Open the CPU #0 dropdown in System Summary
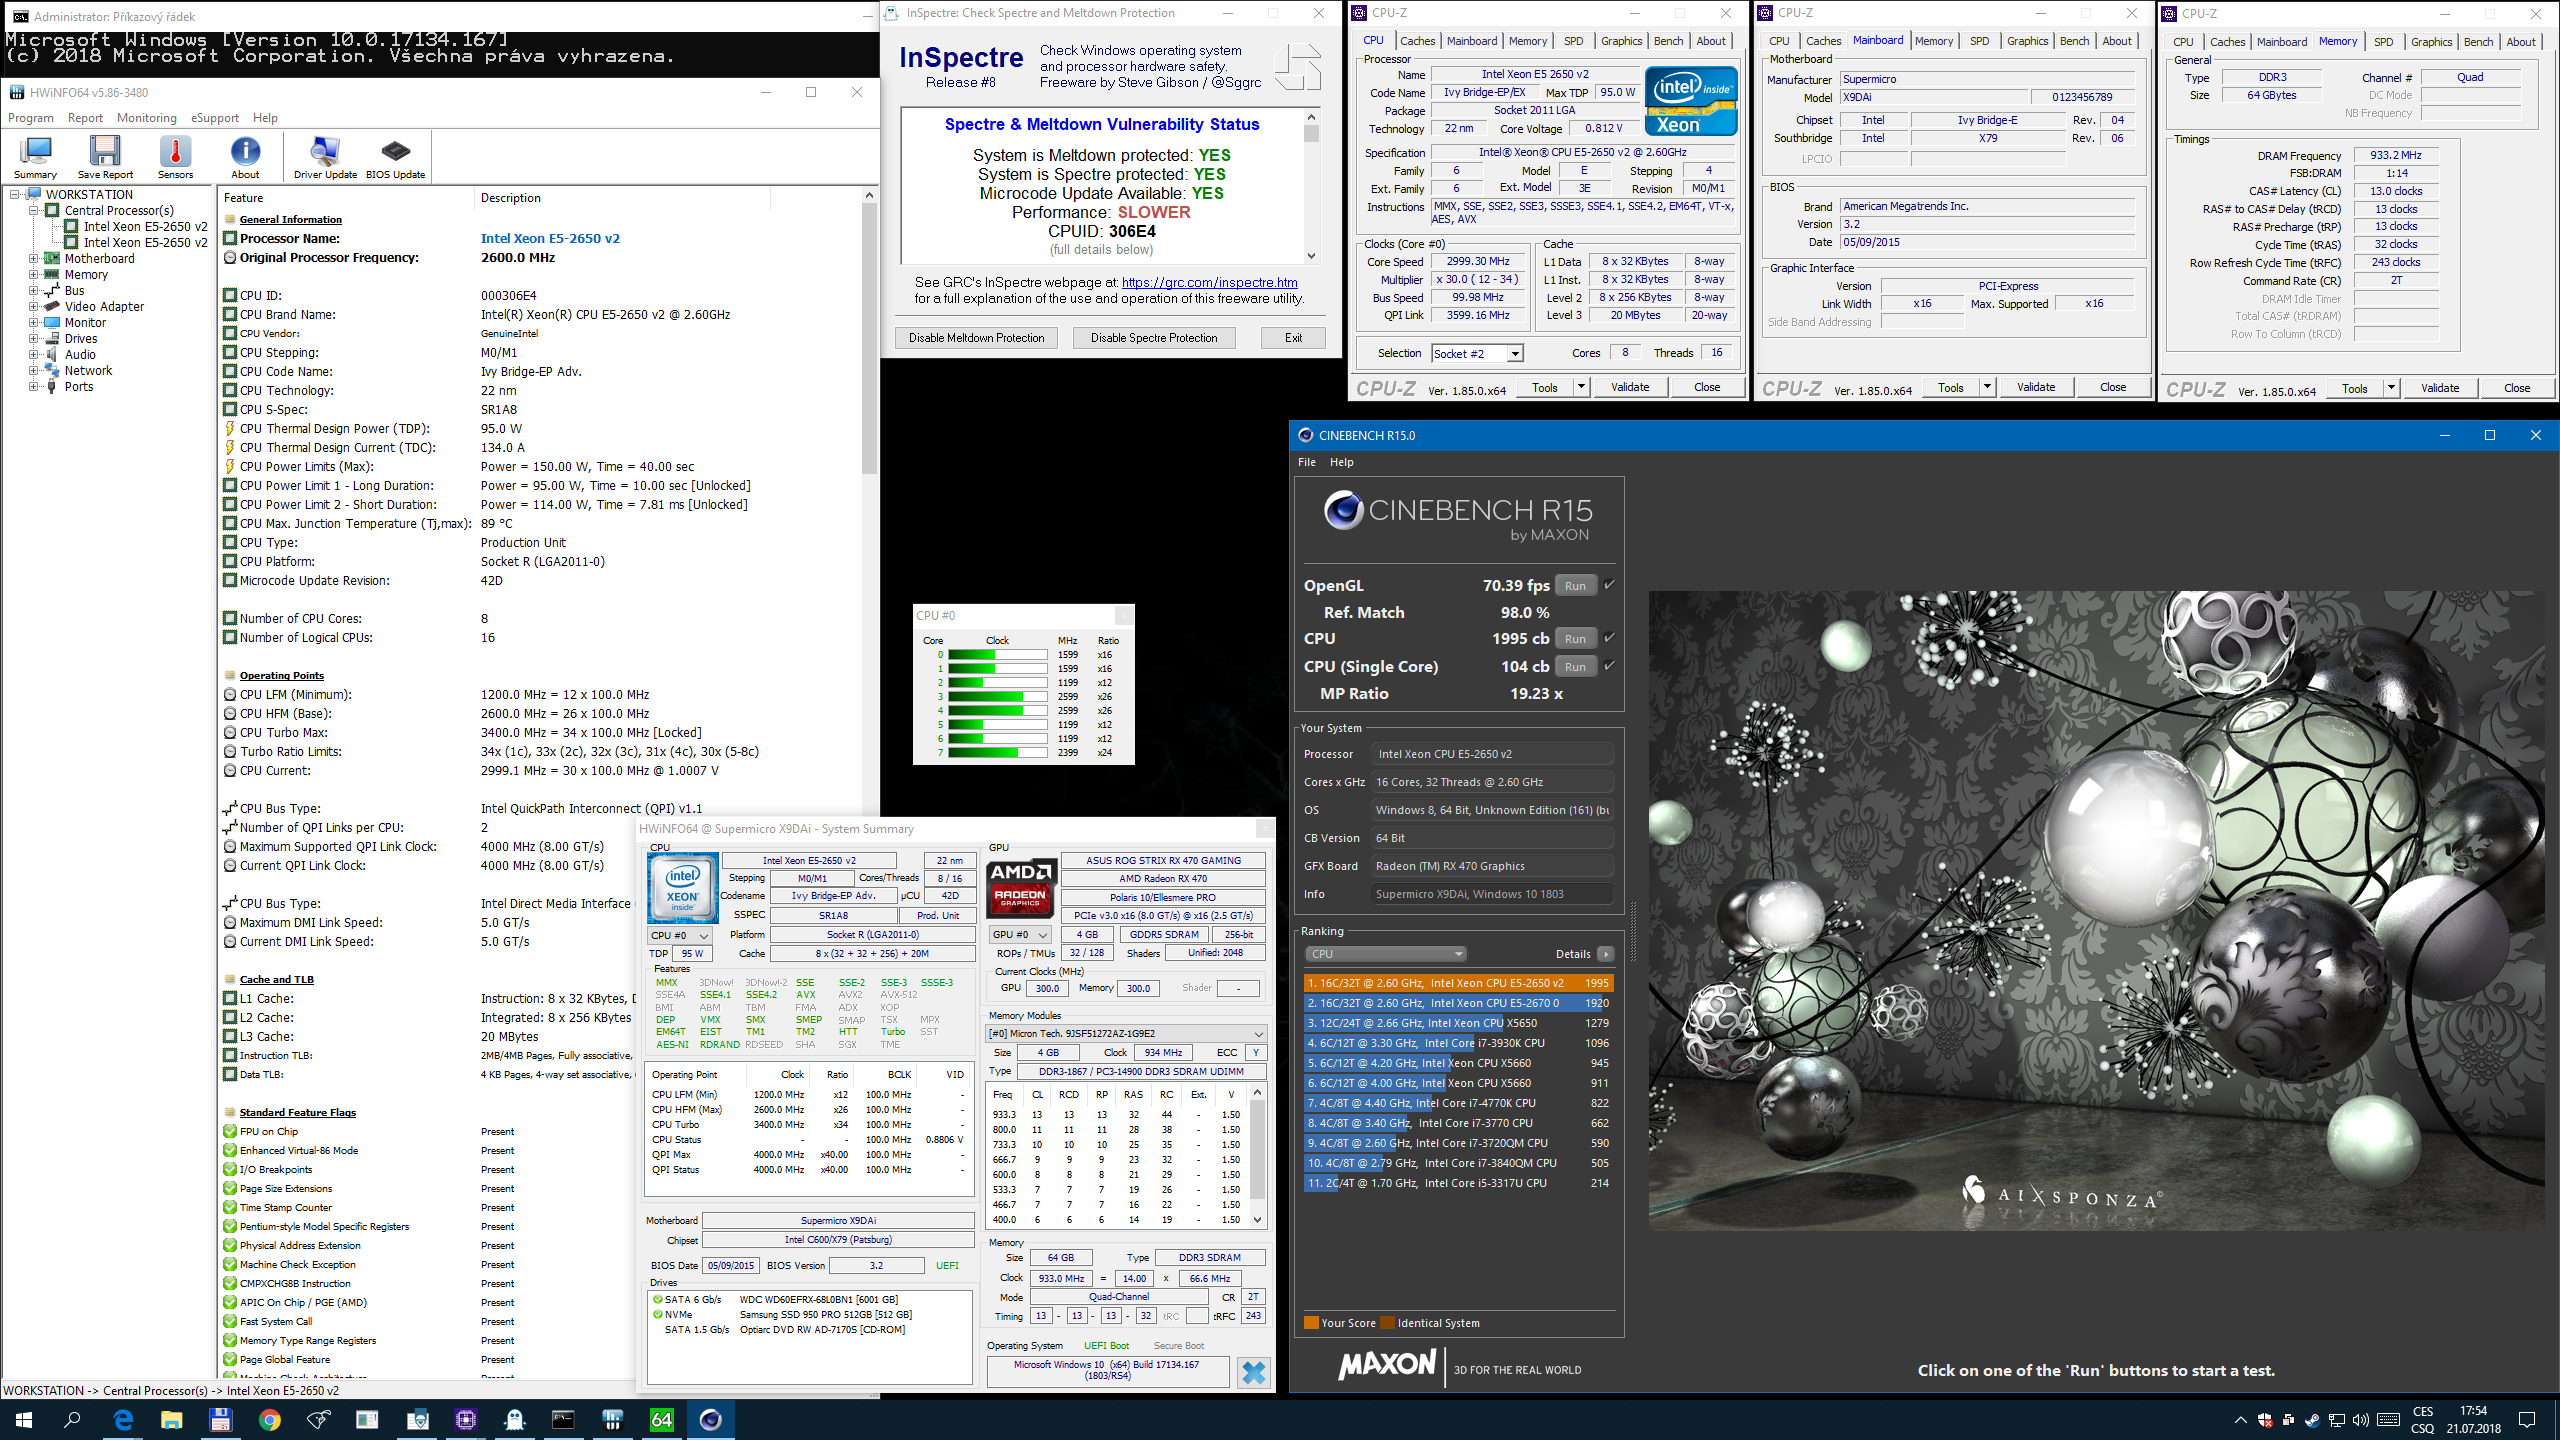The image size is (2560, 1440). pyautogui.click(x=680, y=935)
